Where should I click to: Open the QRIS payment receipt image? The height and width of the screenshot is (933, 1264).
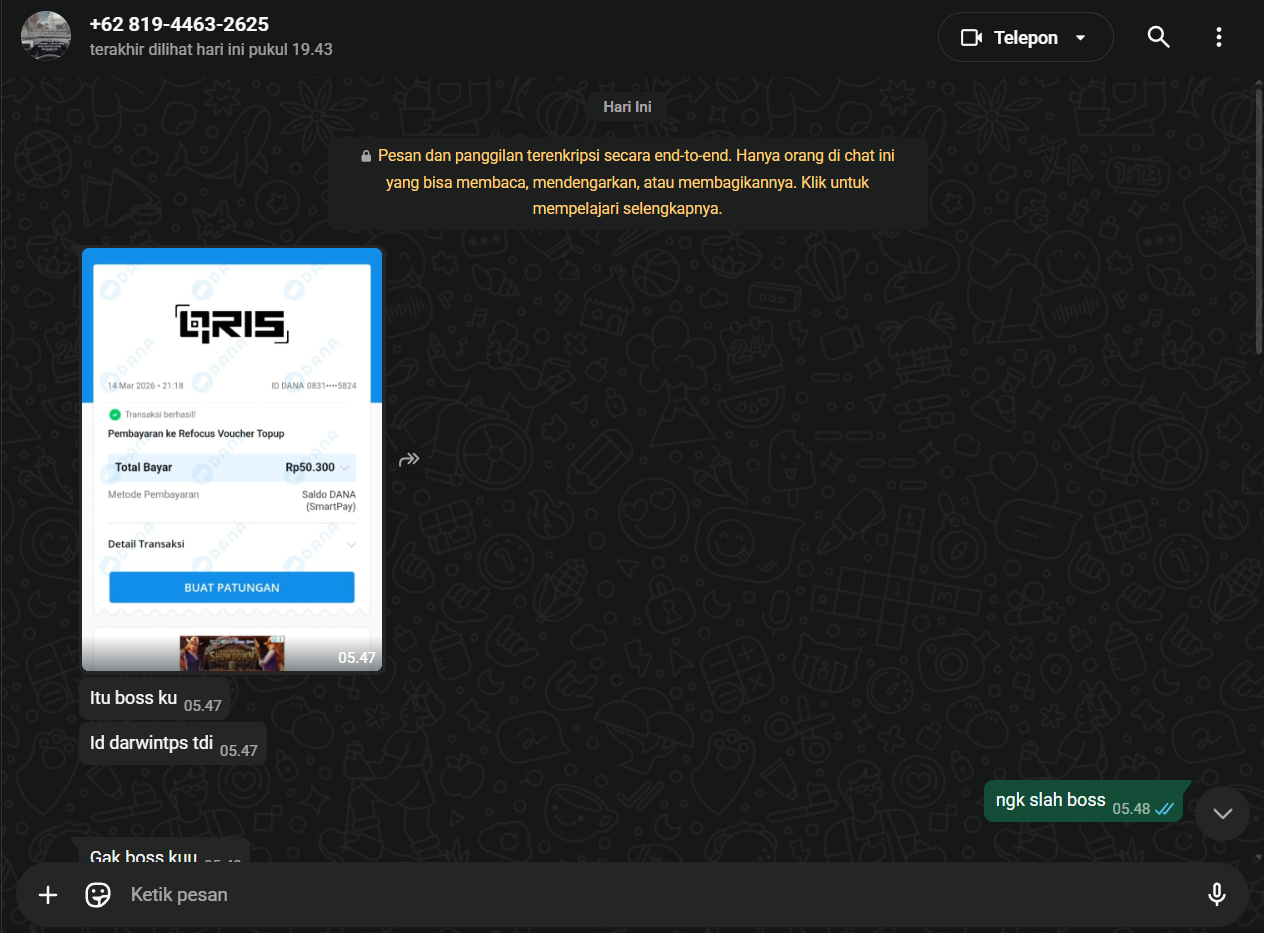(x=232, y=459)
